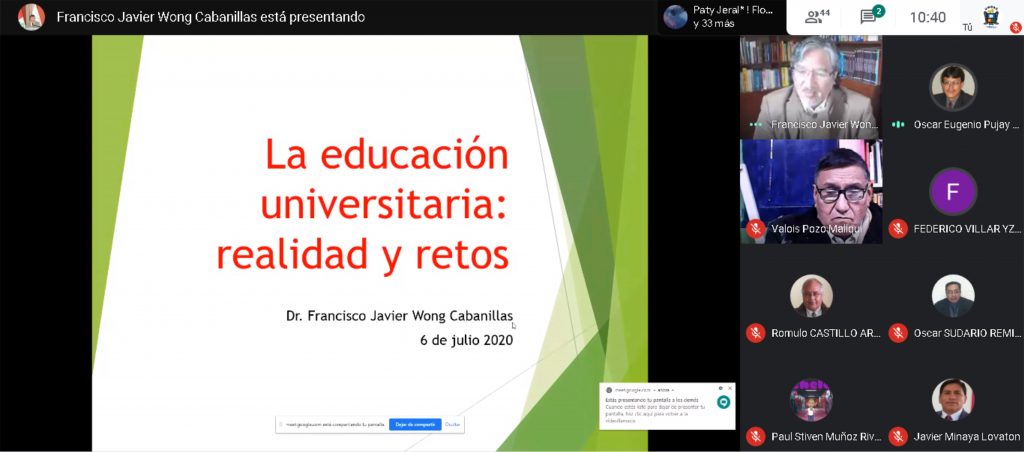Click the name label 'Romulo CASTILLO AR...'
The image size is (1024, 452).
pos(826,332)
